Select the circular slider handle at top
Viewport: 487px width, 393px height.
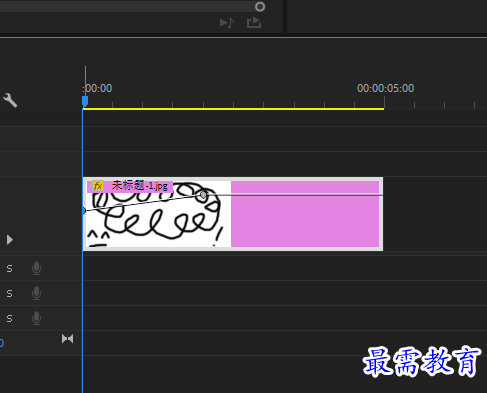tap(260, 7)
